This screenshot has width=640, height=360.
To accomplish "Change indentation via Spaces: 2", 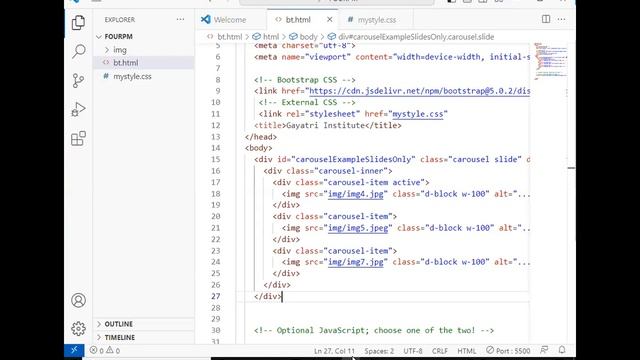I will 379,351.
